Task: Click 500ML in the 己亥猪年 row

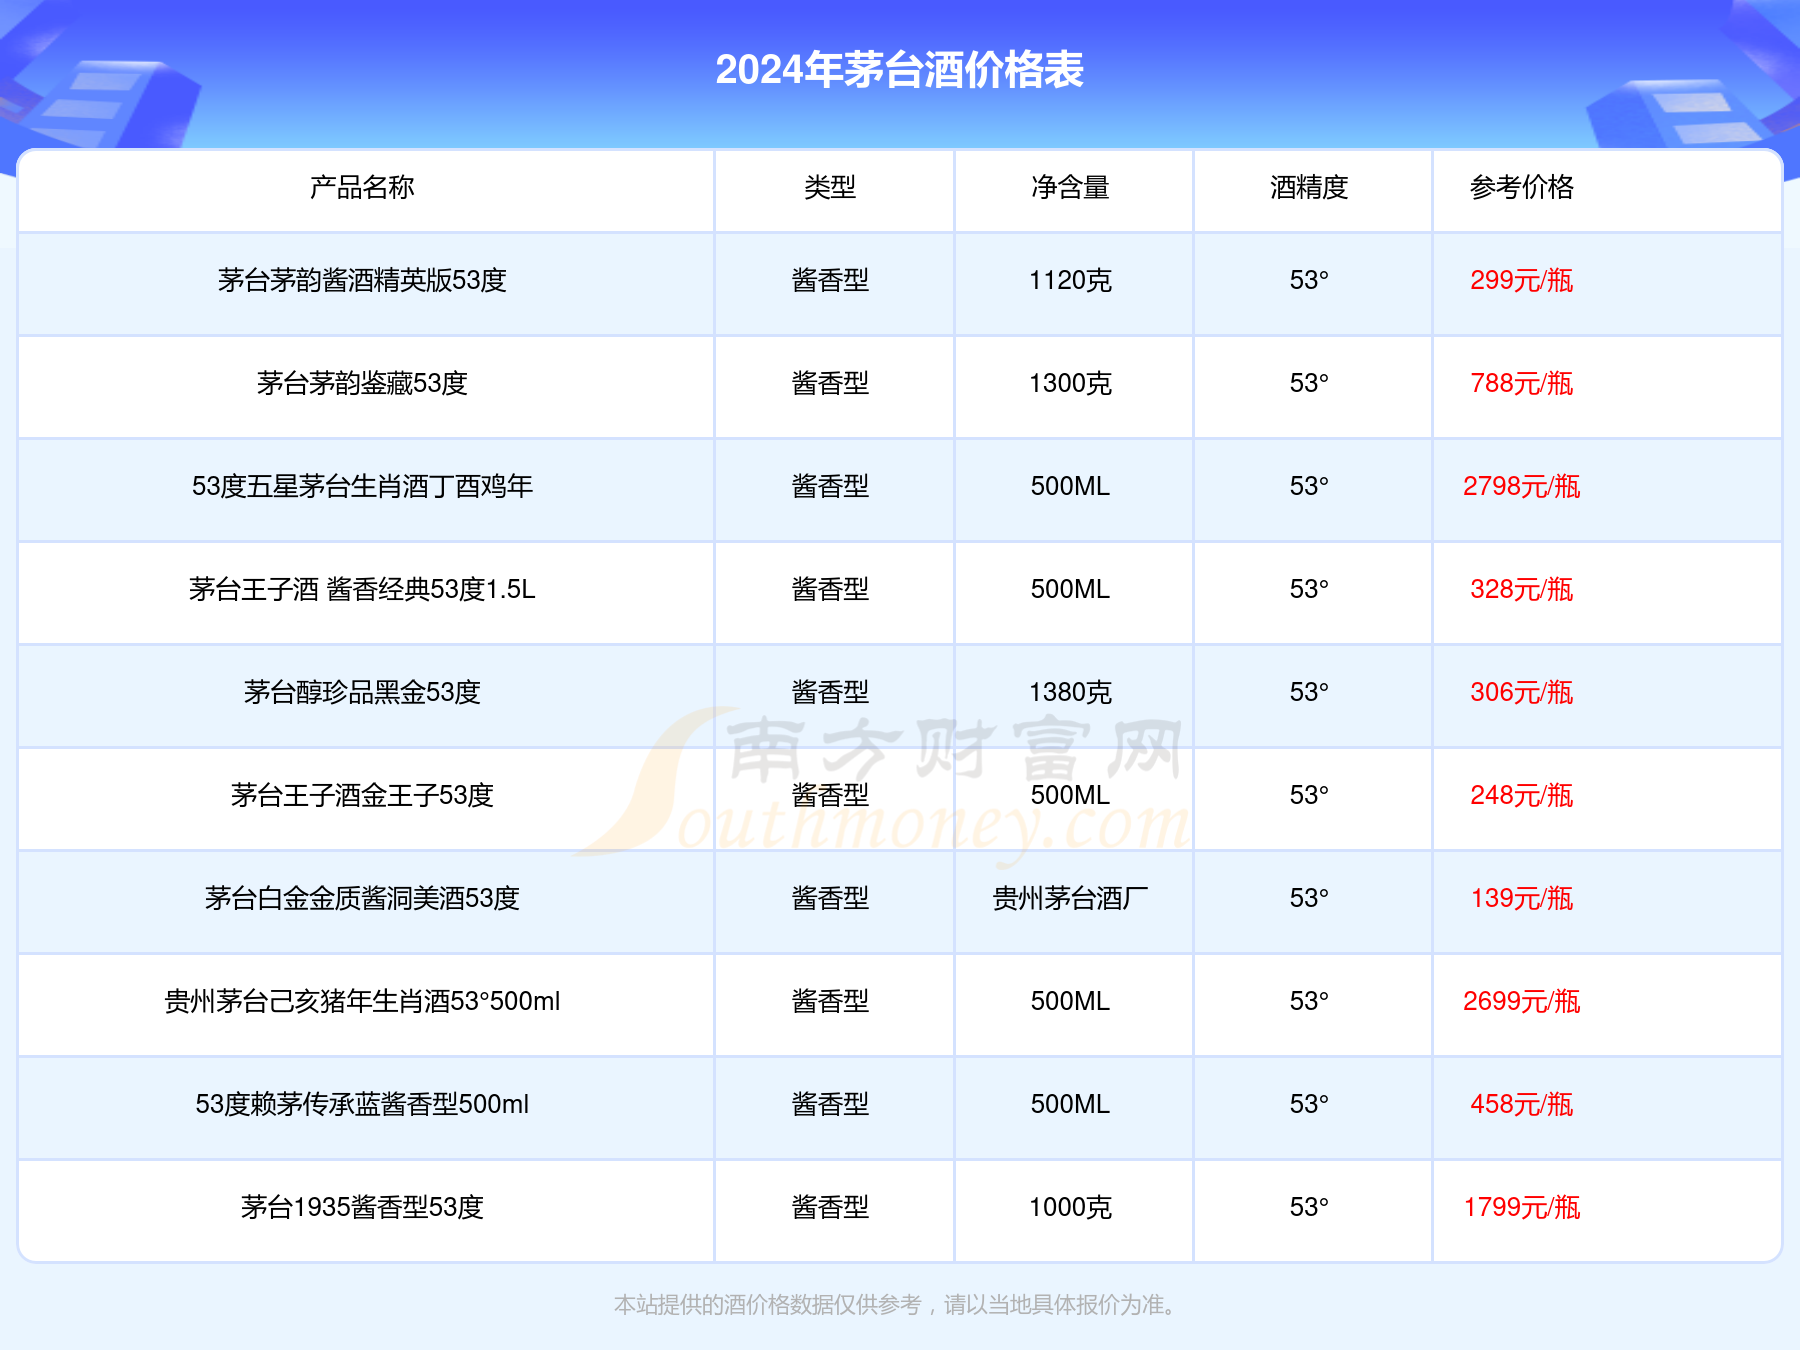Action: tap(1070, 1001)
